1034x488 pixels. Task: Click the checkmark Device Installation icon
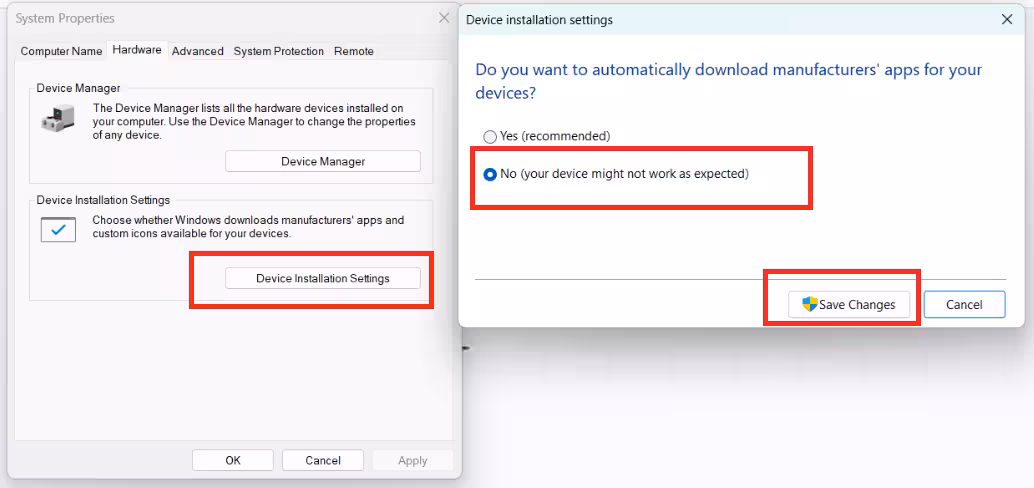coord(58,229)
